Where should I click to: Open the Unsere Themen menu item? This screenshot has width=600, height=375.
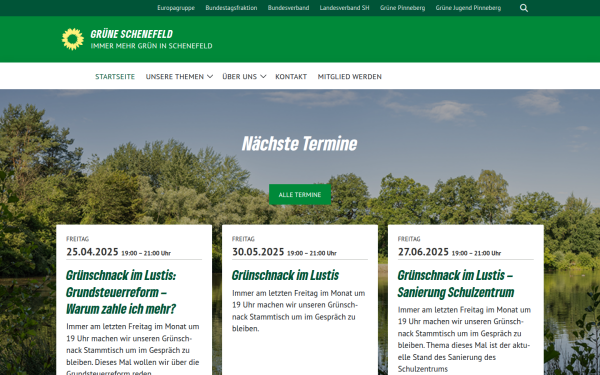174,77
